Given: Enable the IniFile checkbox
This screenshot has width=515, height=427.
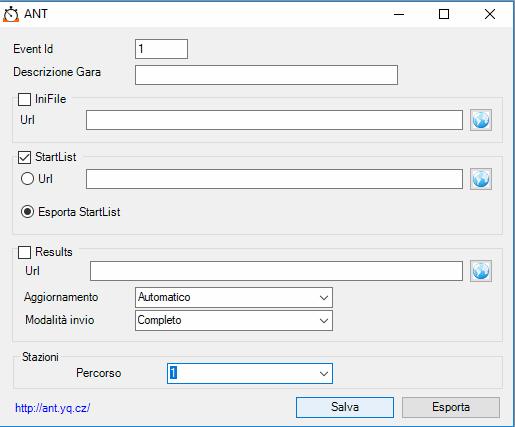Looking at the screenshot, I should [x=24, y=99].
